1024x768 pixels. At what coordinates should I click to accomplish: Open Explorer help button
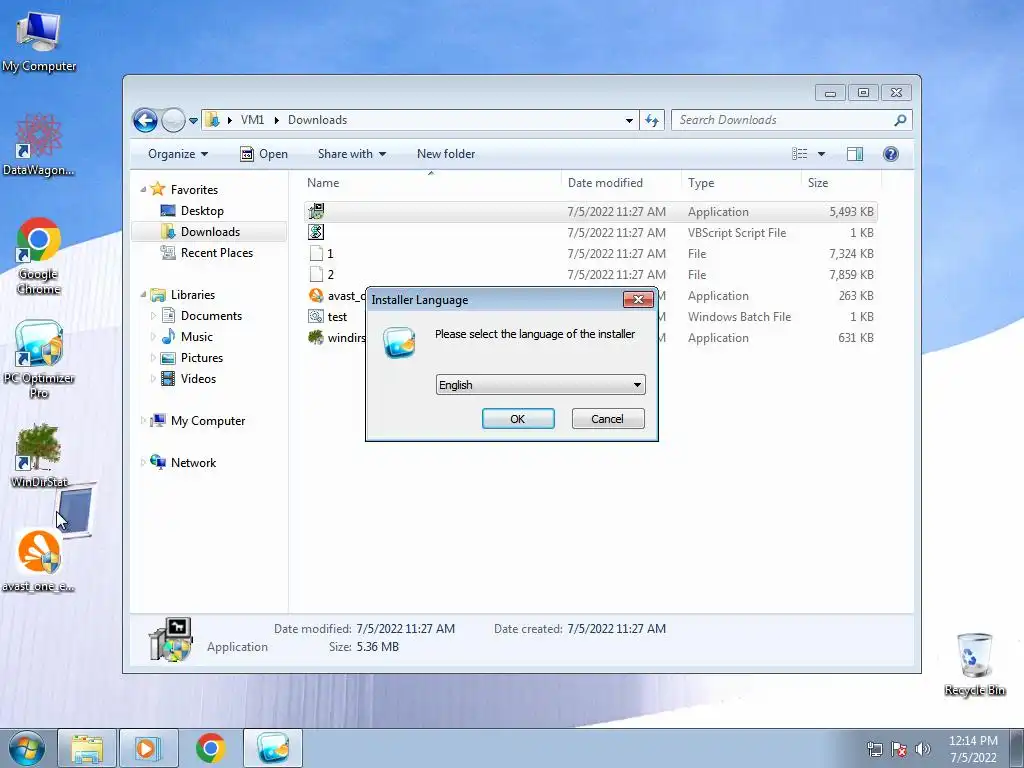pyautogui.click(x=891, y=153)
